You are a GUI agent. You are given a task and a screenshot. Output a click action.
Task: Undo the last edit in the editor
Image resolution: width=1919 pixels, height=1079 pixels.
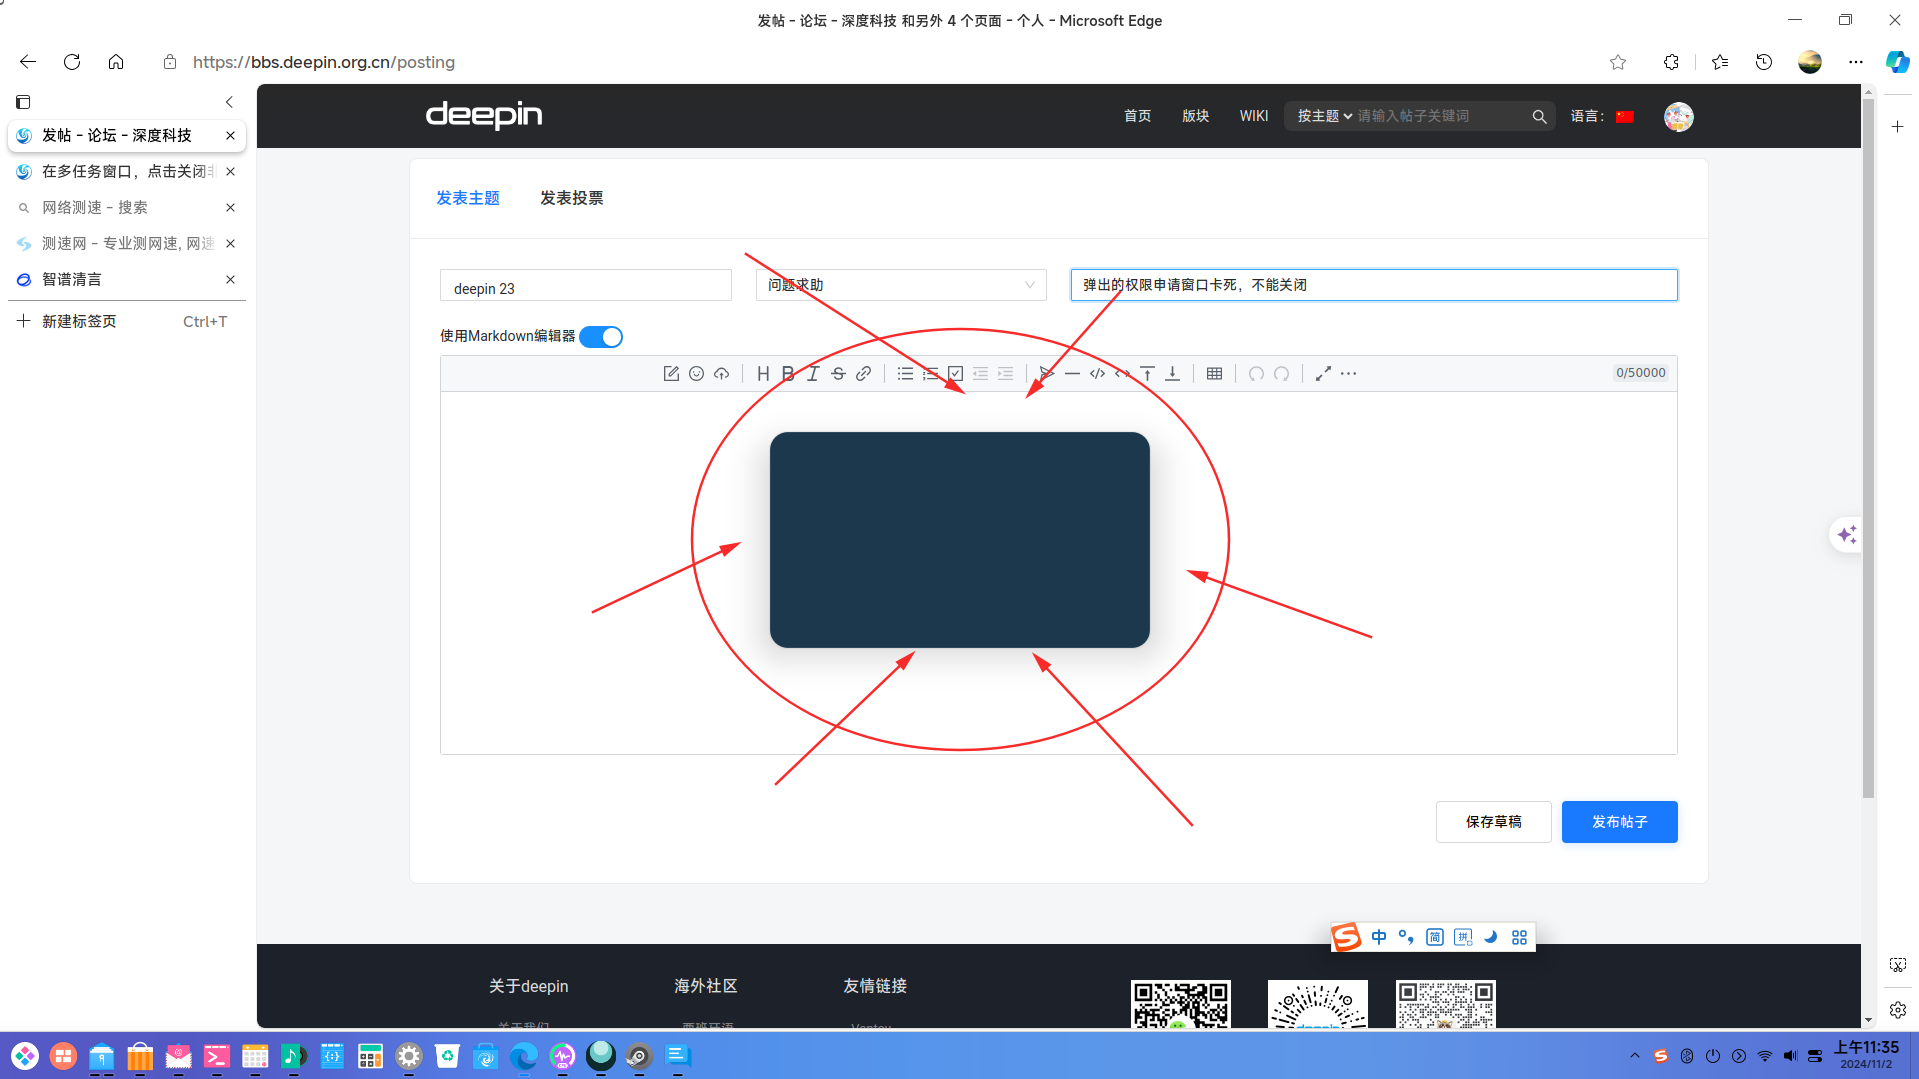[1256, 374]
